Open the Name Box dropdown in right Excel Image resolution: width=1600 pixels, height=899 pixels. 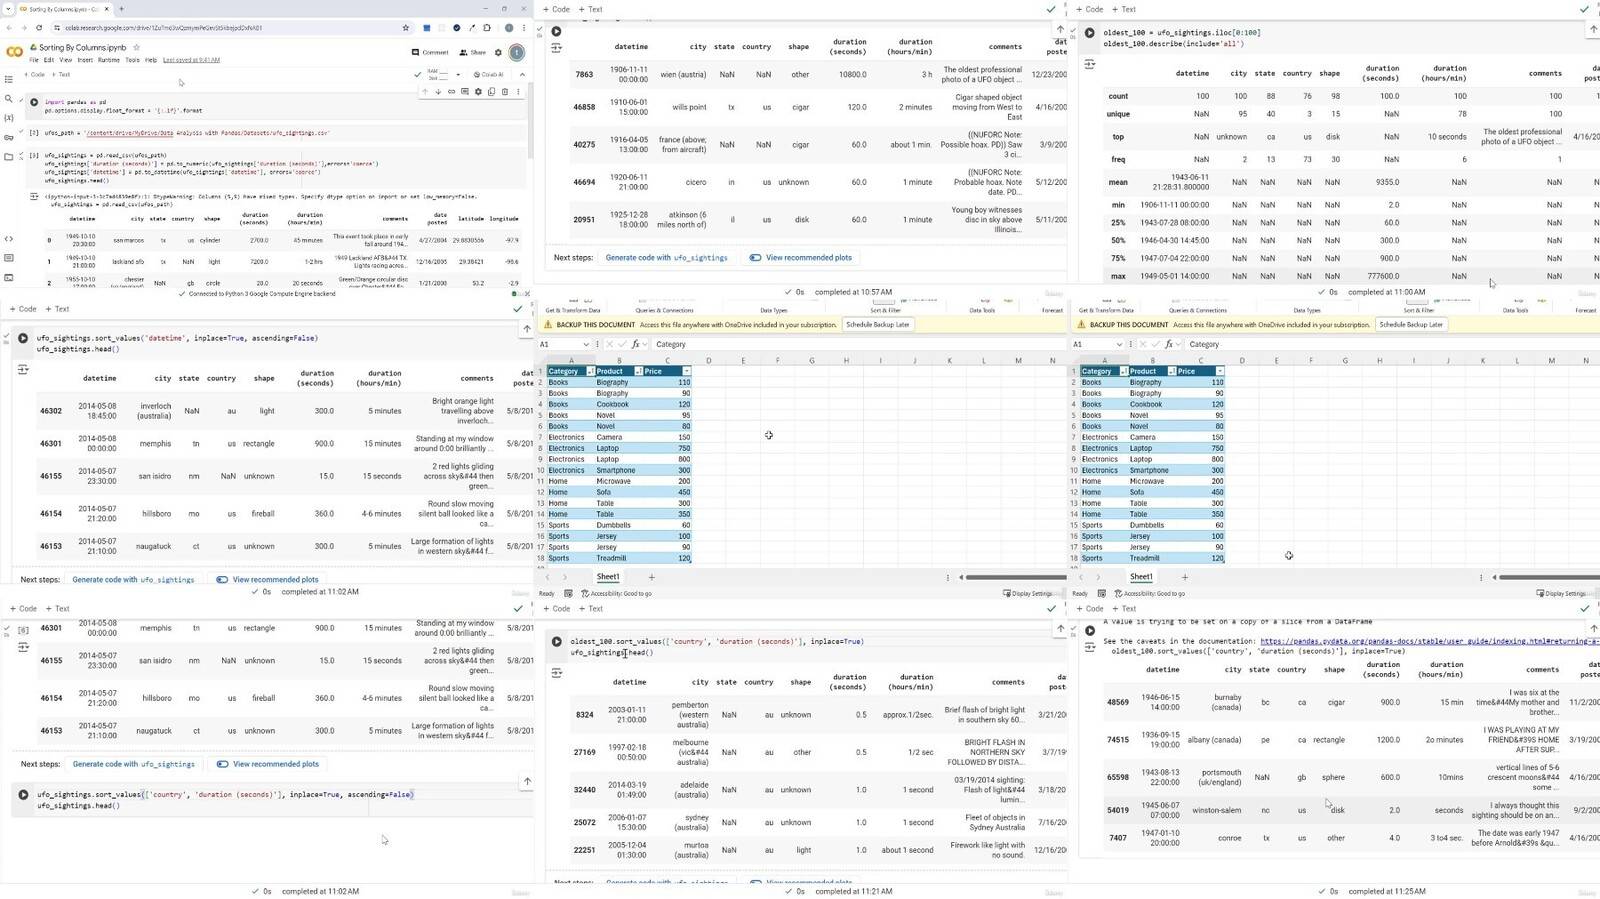coord(1119,344)
